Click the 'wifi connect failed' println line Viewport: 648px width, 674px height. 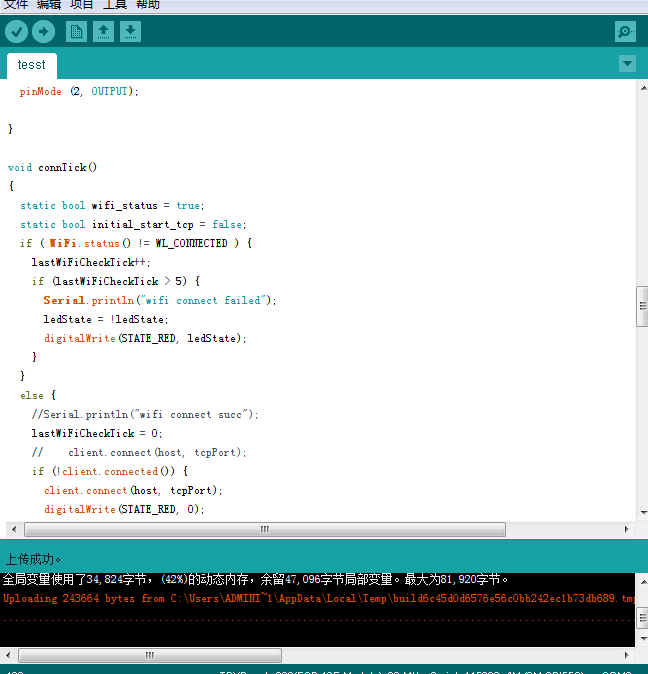pyautogui.click(x=160, y=300)
